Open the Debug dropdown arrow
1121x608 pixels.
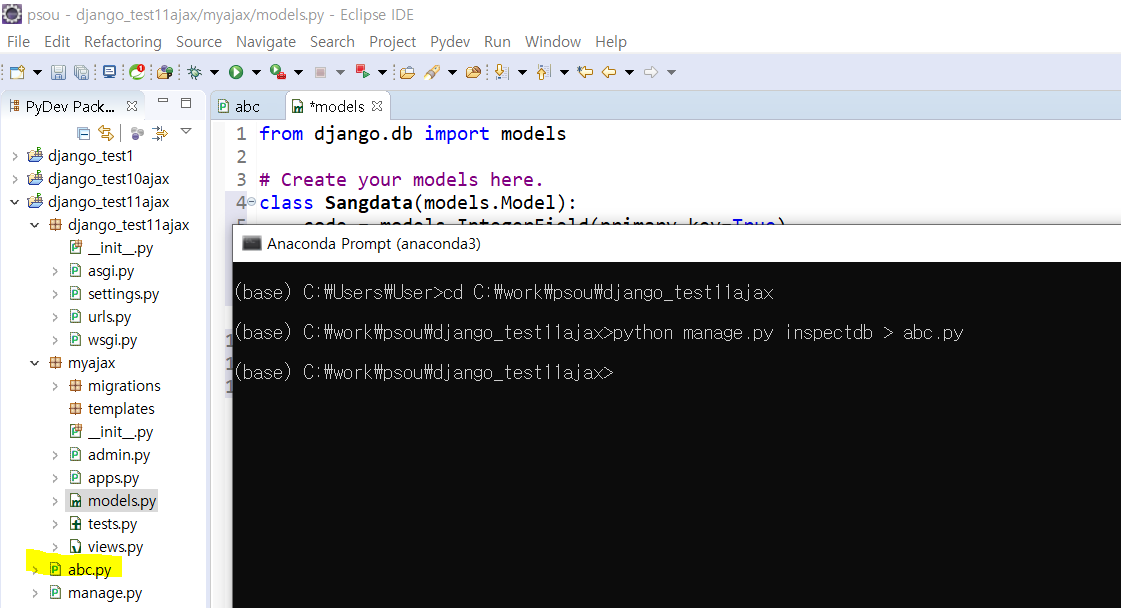[x=214, y=72]
